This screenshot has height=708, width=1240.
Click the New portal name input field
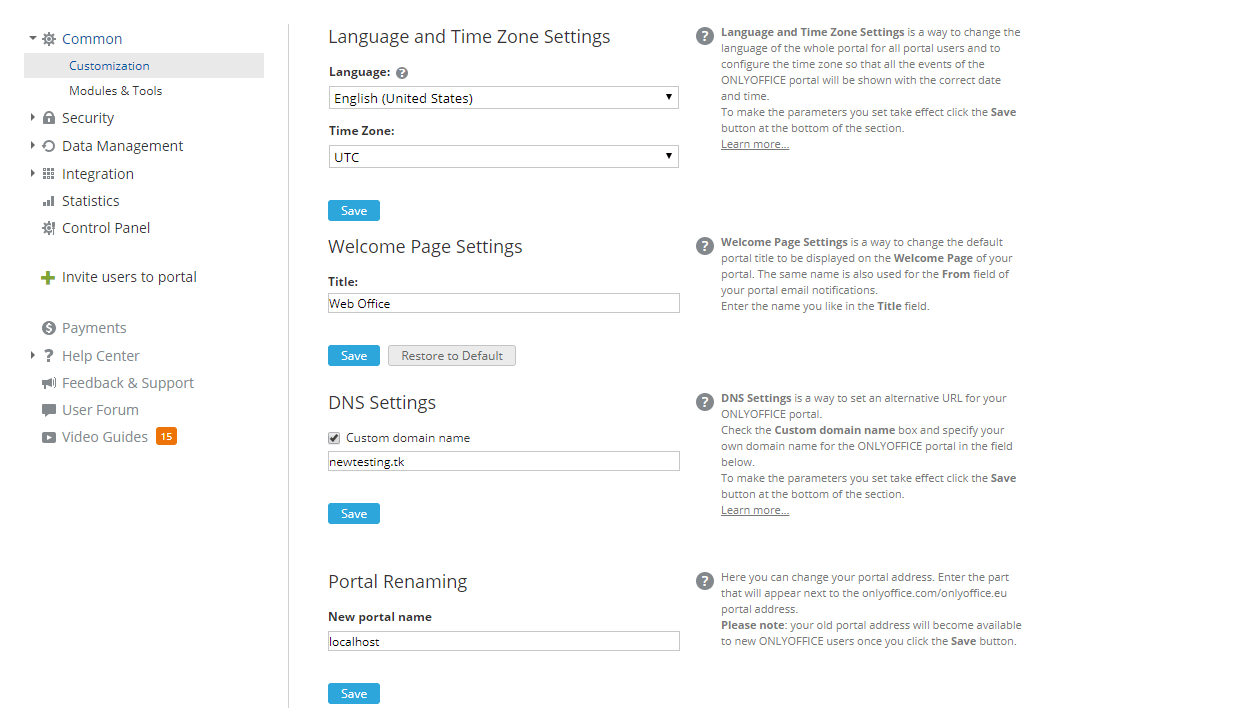[x=503, y=641]
